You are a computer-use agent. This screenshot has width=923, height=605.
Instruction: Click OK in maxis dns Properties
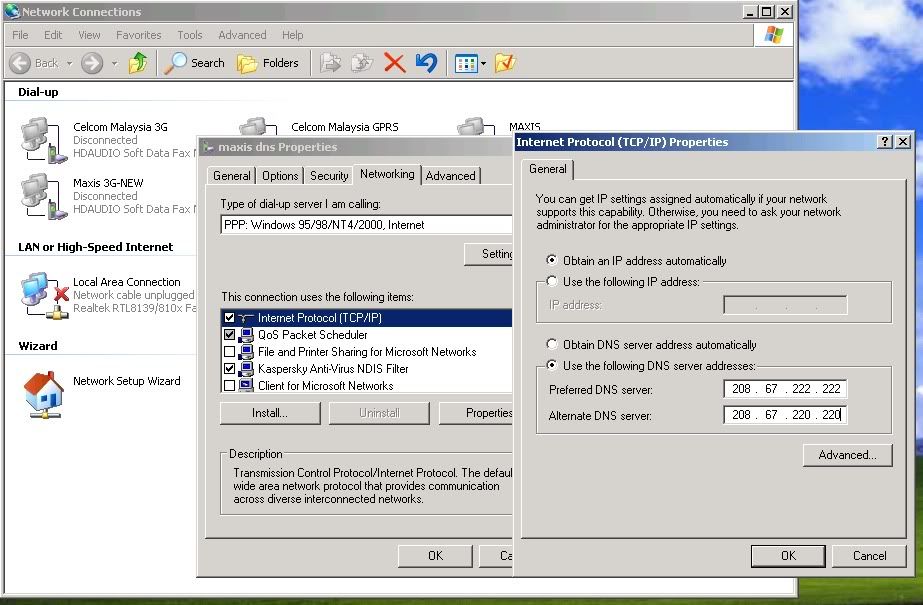(x=435, y=556)
